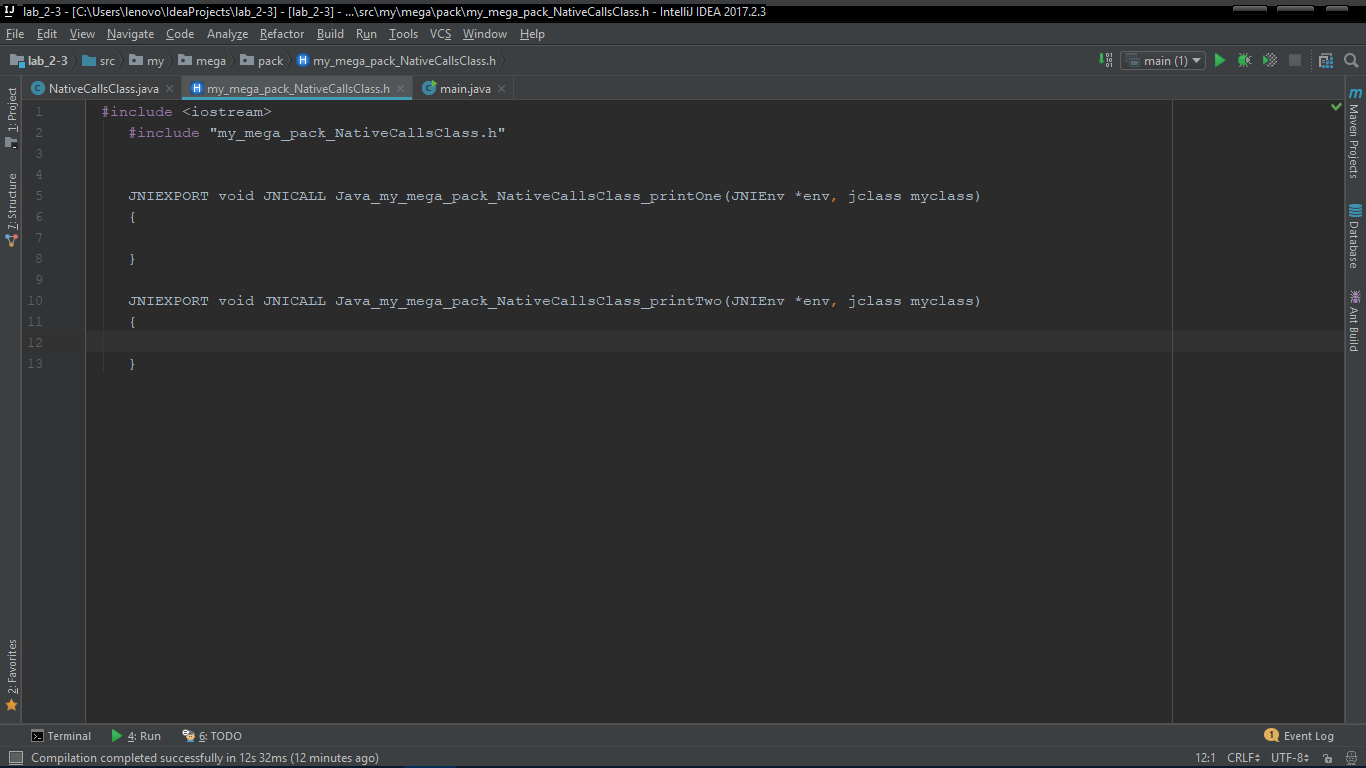Image resolution: width=1366 pixels, height=768 pixels.
Task: Open the 1: Project tool window
Action: point(12,117)
